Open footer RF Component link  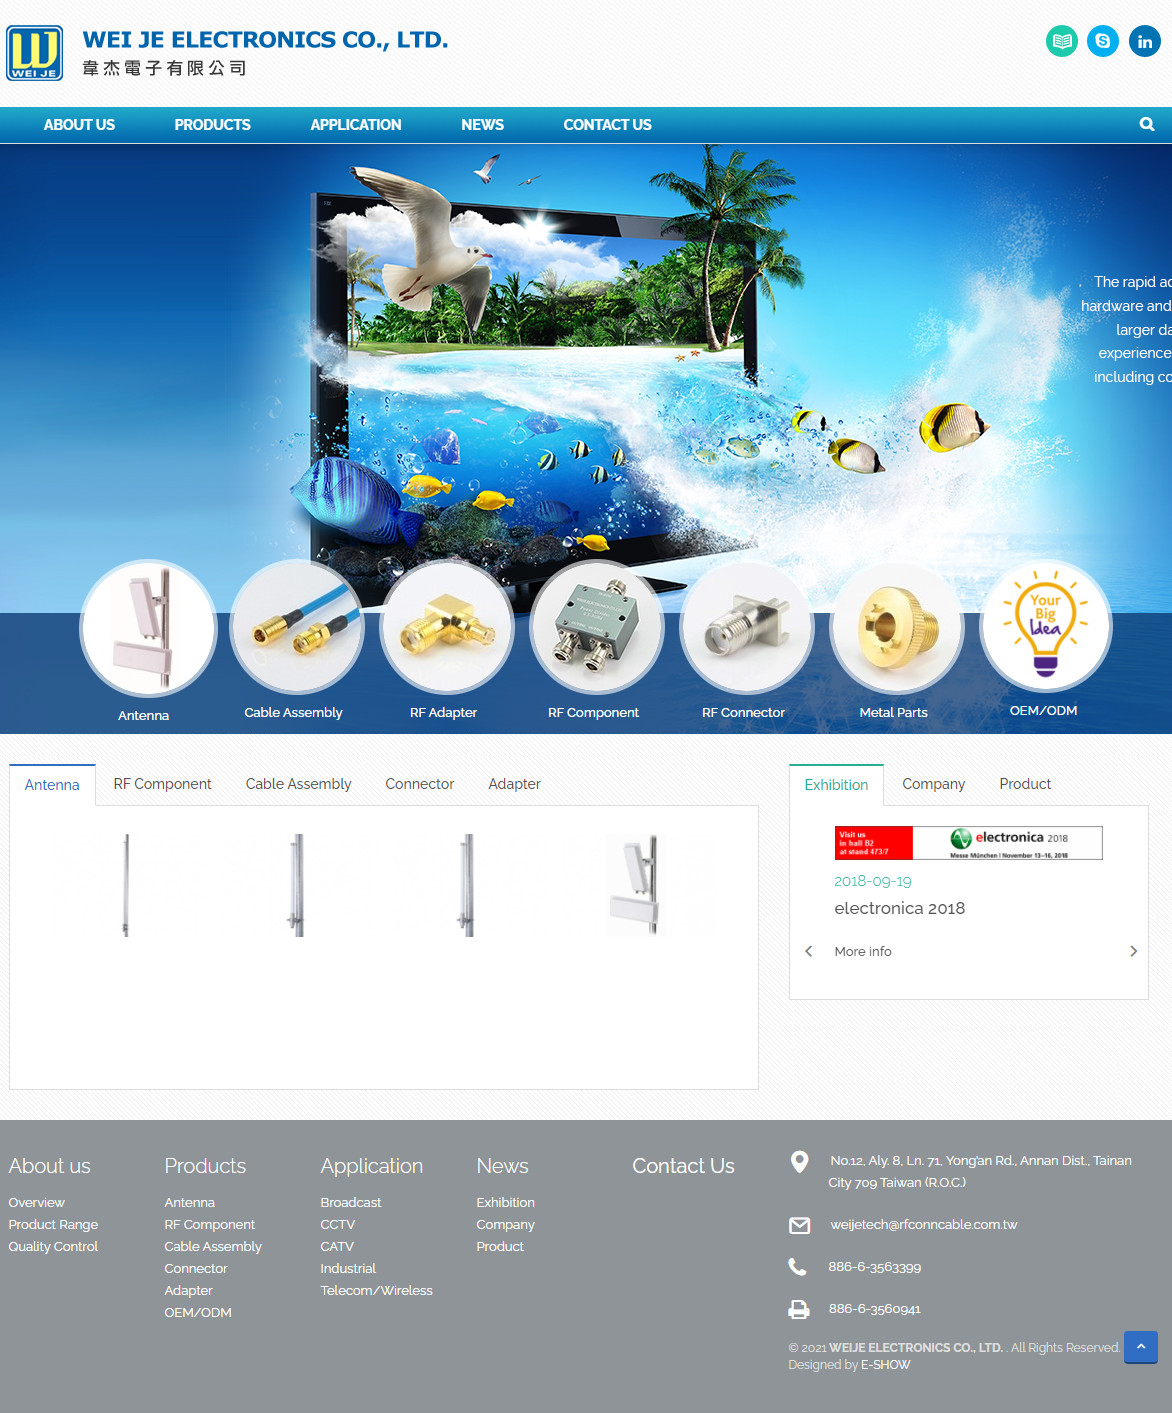point(209,1225)
